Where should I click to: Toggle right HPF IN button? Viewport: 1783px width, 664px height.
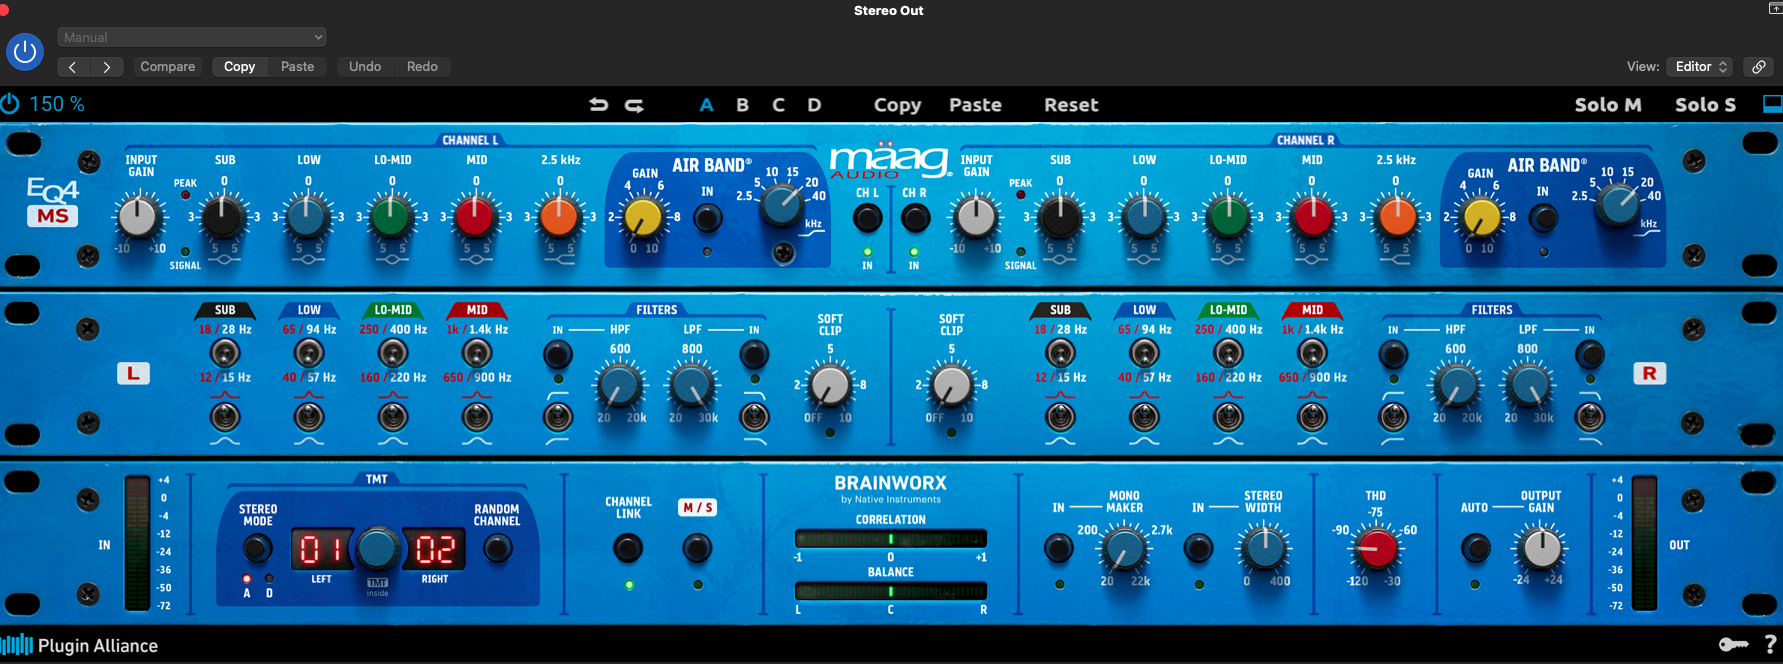click(x=1393, y=354)
